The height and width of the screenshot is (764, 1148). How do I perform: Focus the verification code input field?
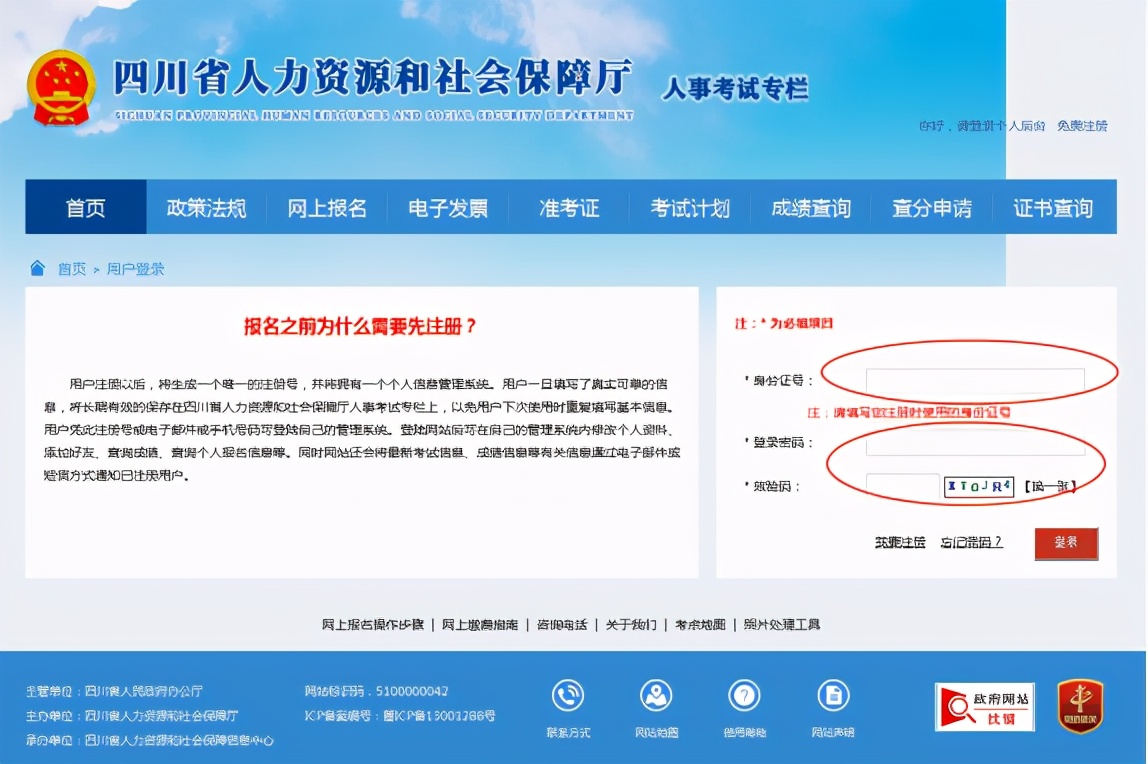pyautogui.click(x=902, y=486)
